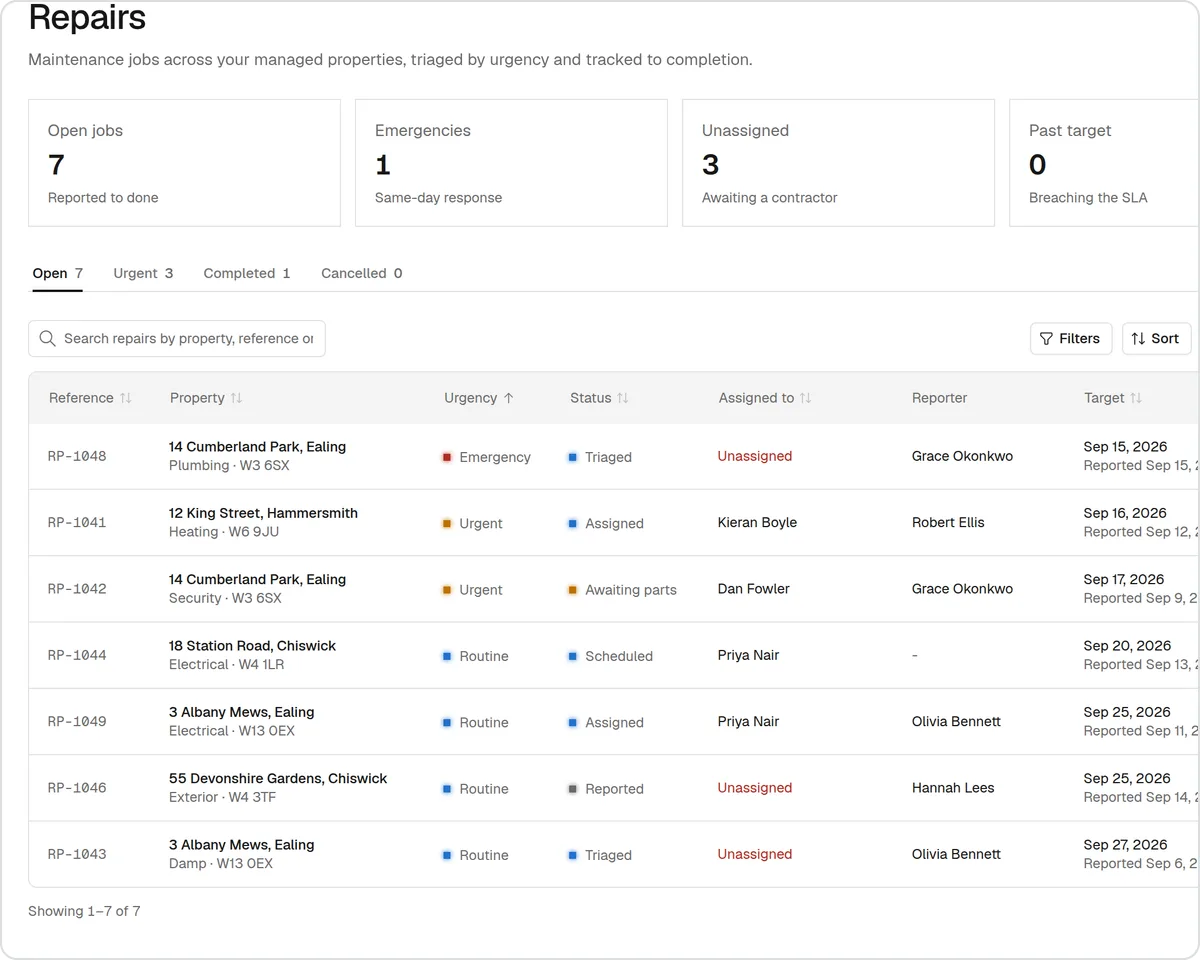Click 55 Devonshire Gardens, Chiswick property

tap(278, 779)
